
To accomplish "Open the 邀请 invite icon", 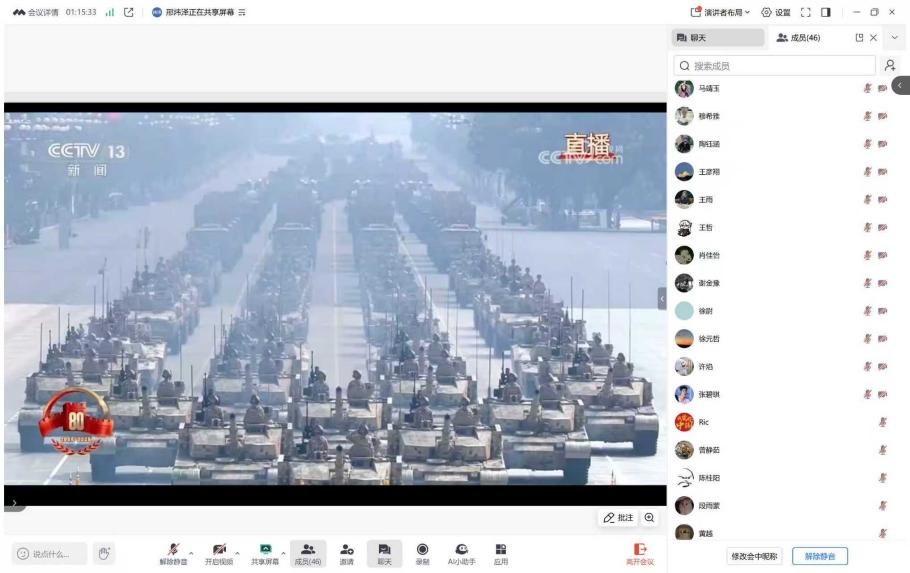I will coord(346,550).
